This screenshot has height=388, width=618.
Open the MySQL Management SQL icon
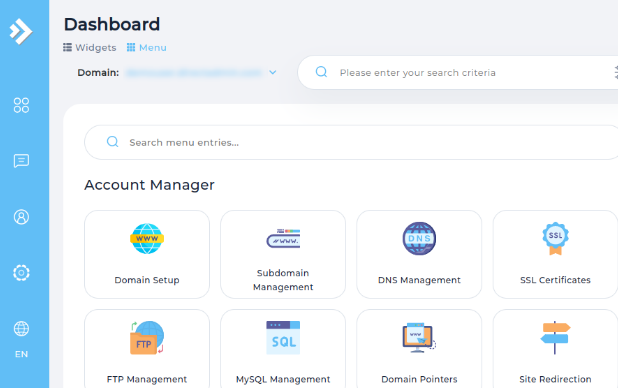coord(283,338)
